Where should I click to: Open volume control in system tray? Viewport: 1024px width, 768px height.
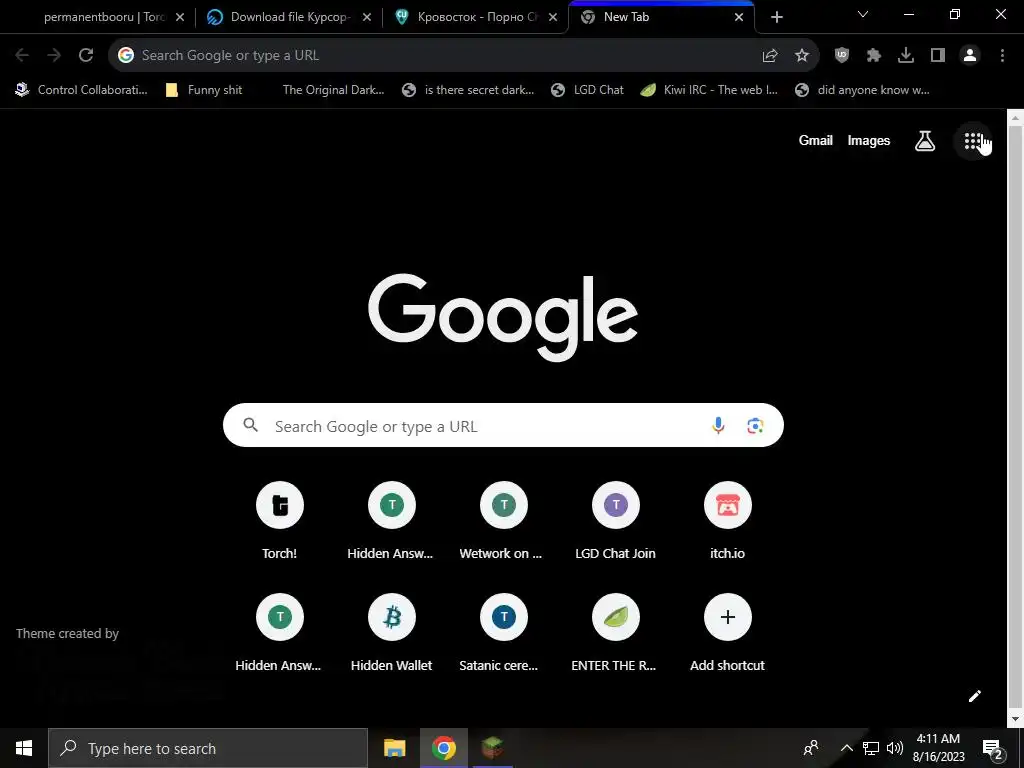point(895,748)
